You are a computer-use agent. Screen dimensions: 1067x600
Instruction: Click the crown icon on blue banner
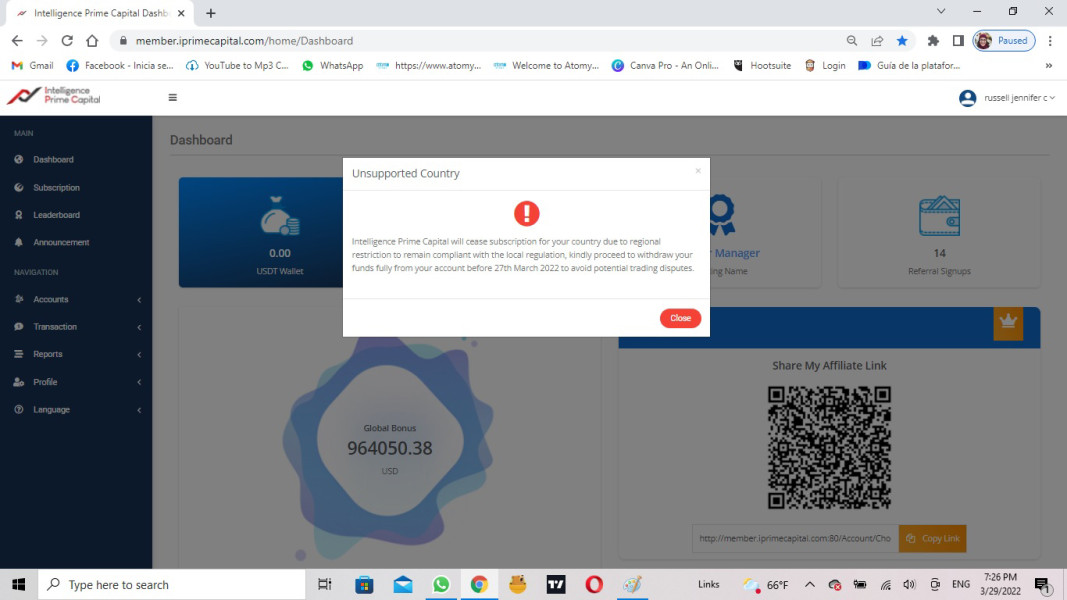[x=1008, y=321]
